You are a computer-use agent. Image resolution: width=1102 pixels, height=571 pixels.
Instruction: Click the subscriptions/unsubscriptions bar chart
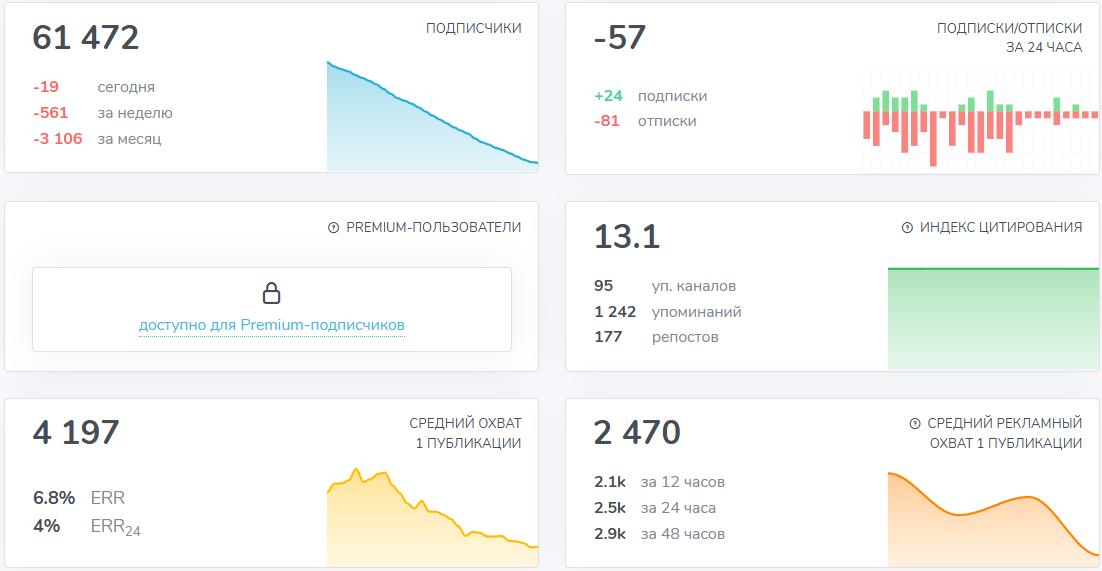(x=980, y=121)
